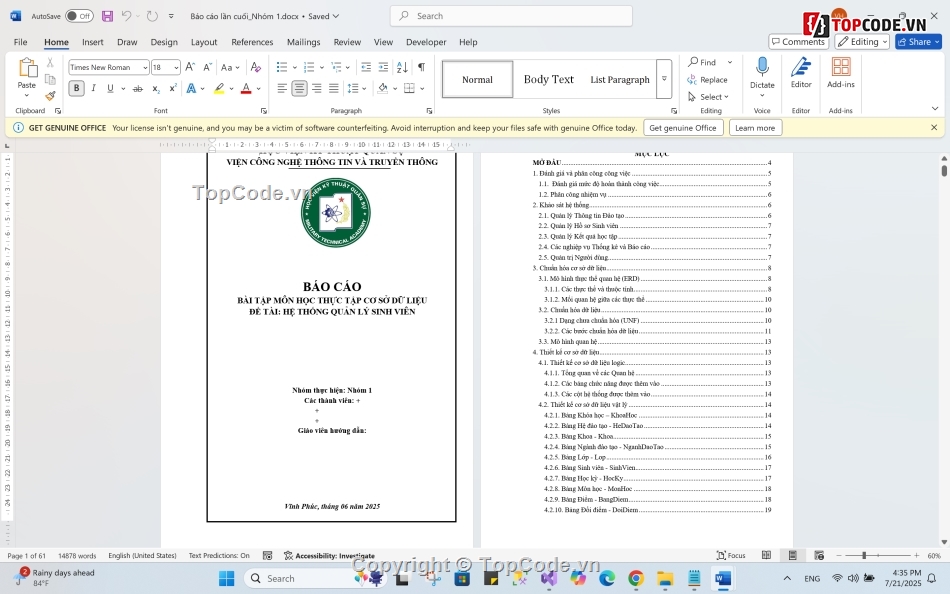950x594 pixels.
Task: Open the References tab
Action: coord(252,42)
